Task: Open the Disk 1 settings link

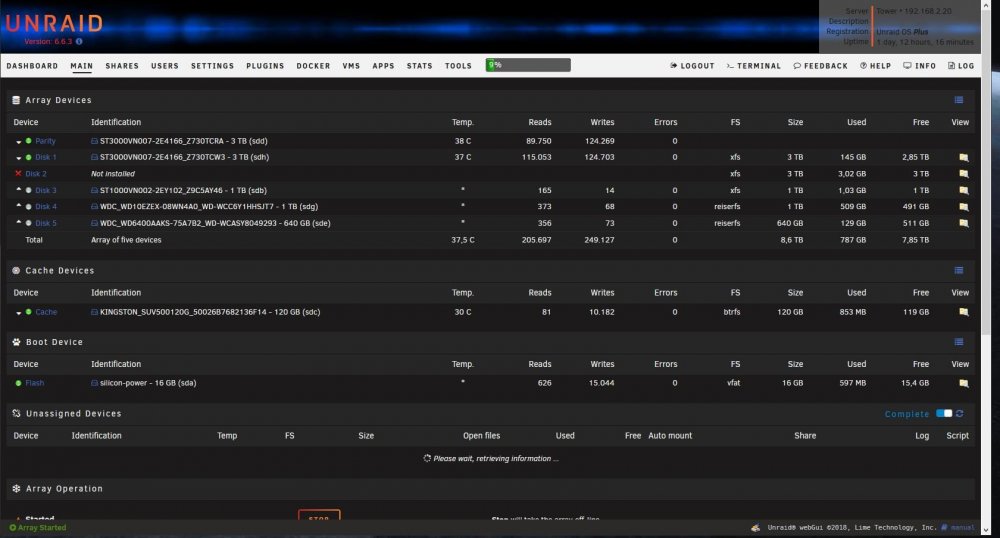Action: click(x=45, y=157)
